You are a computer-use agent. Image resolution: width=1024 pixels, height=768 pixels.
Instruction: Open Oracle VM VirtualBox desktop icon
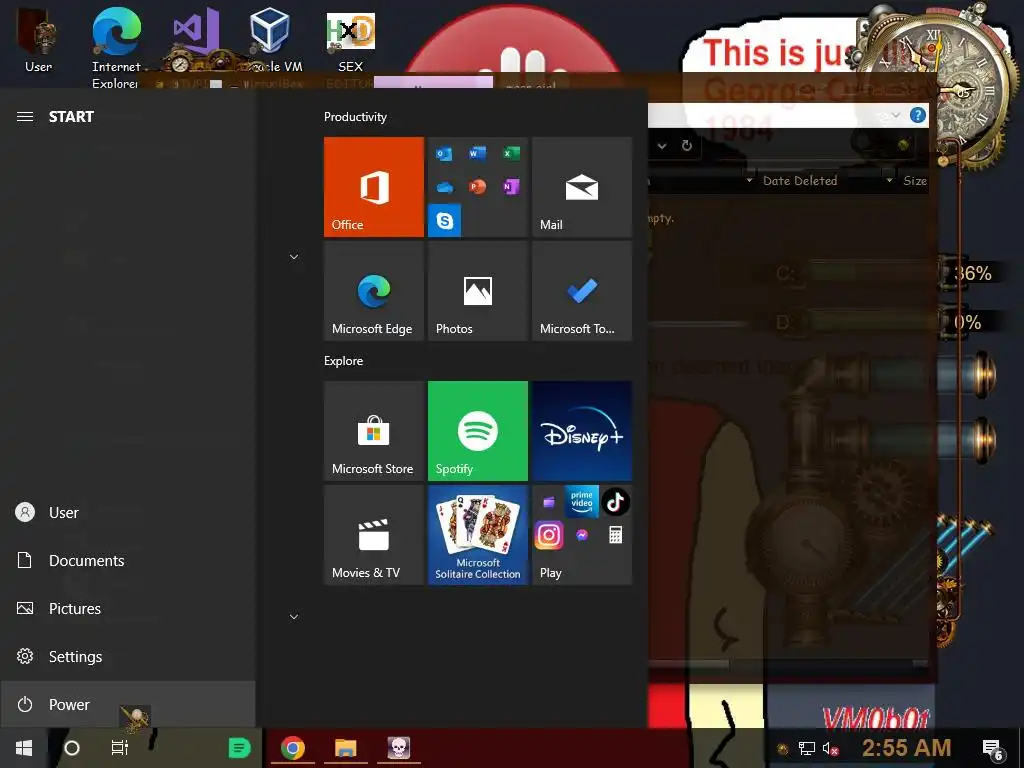click(270, 40)
